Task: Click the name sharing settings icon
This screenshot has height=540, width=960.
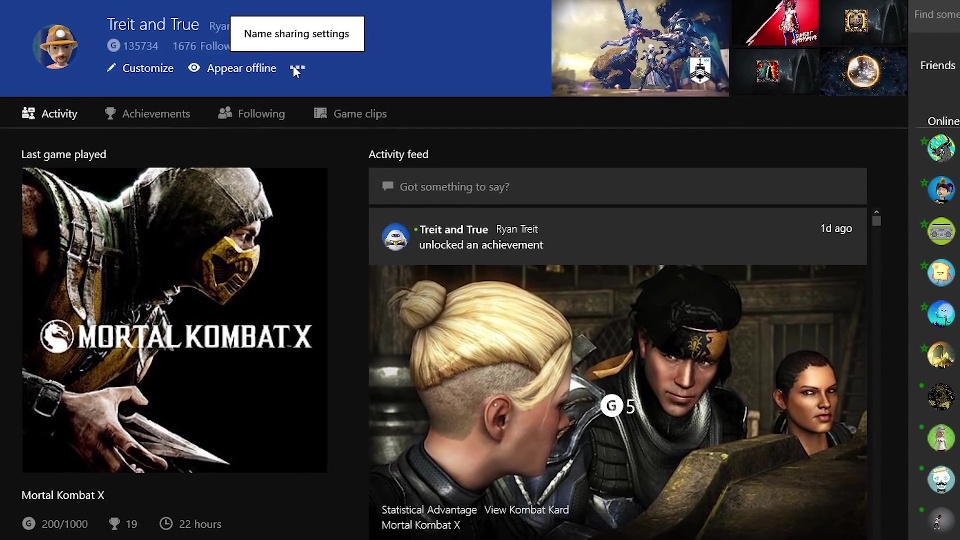Action: (297, 69)
